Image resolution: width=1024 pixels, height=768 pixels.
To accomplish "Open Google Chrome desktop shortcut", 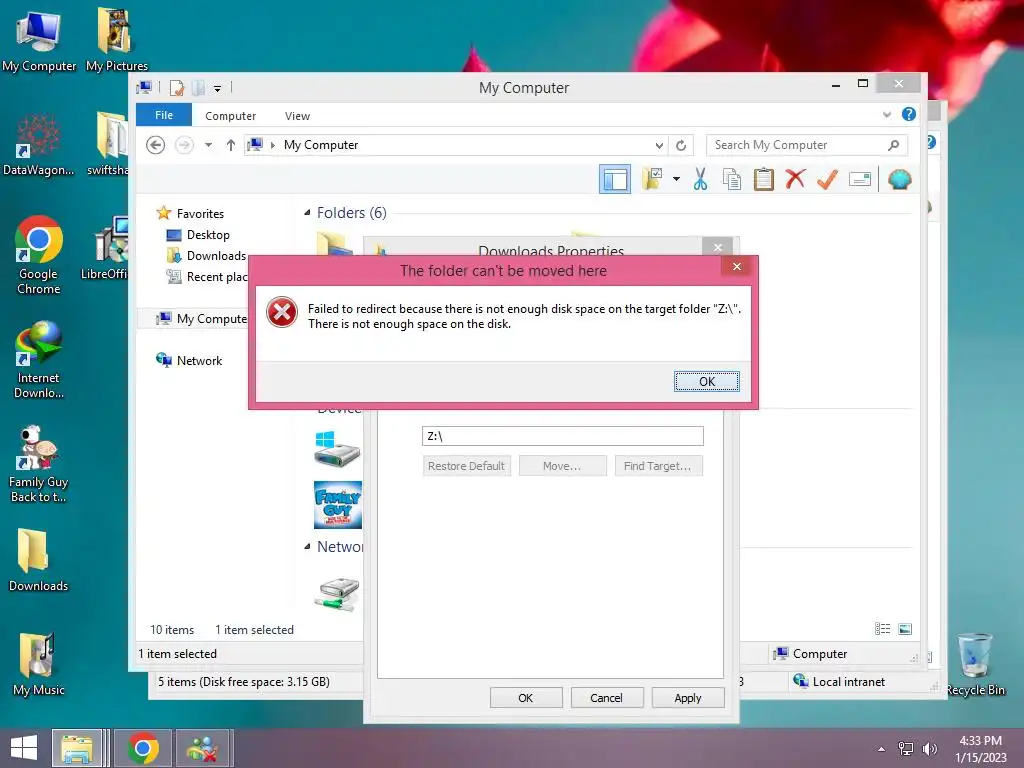I will 39,255.
